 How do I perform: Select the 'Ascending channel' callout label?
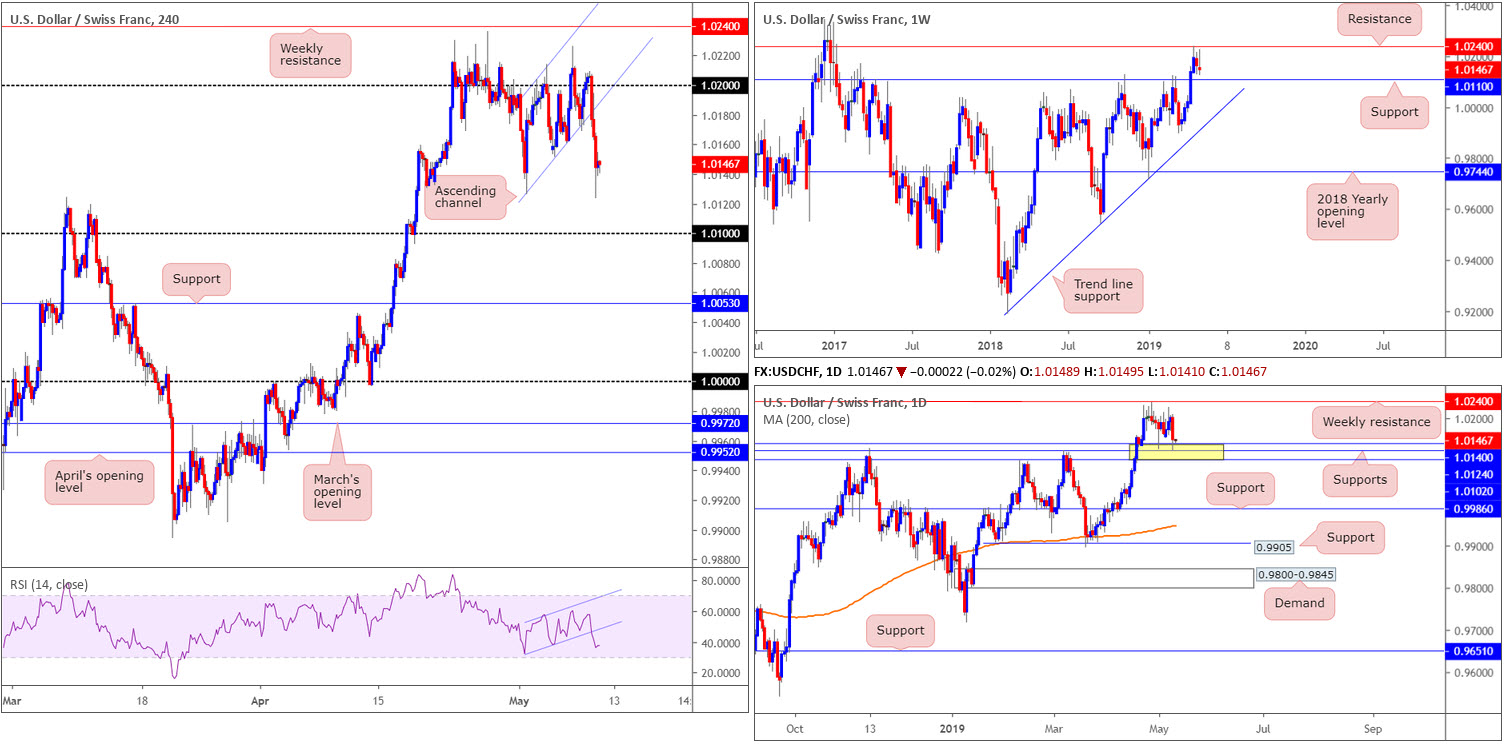pyautogui.click(x=466, y=196)
